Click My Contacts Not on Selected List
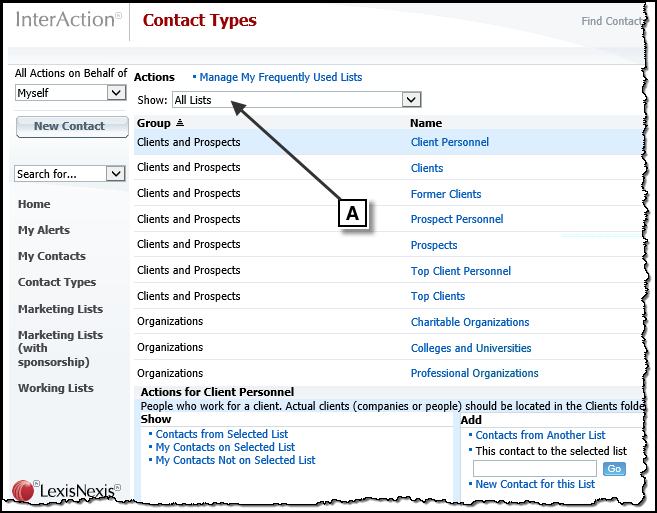This screenshot has width=657, height=513. coord(235,460)
